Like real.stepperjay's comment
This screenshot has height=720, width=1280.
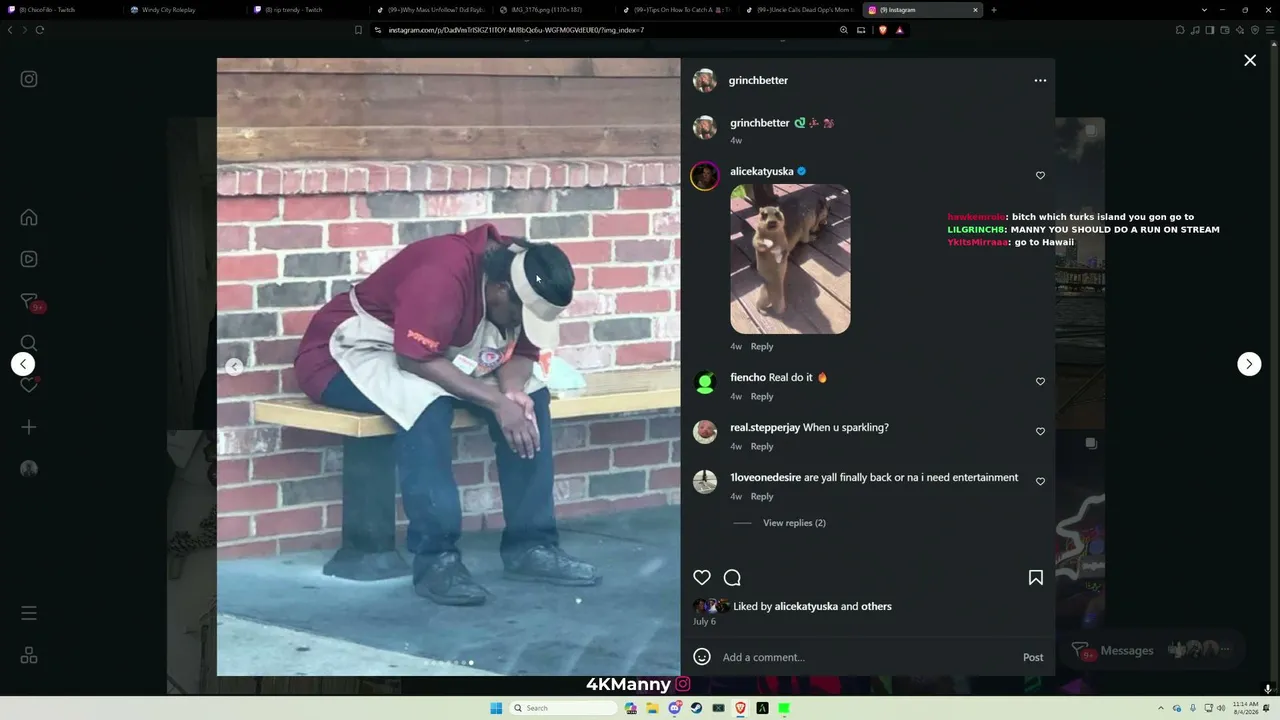[x=1040, y=432]
